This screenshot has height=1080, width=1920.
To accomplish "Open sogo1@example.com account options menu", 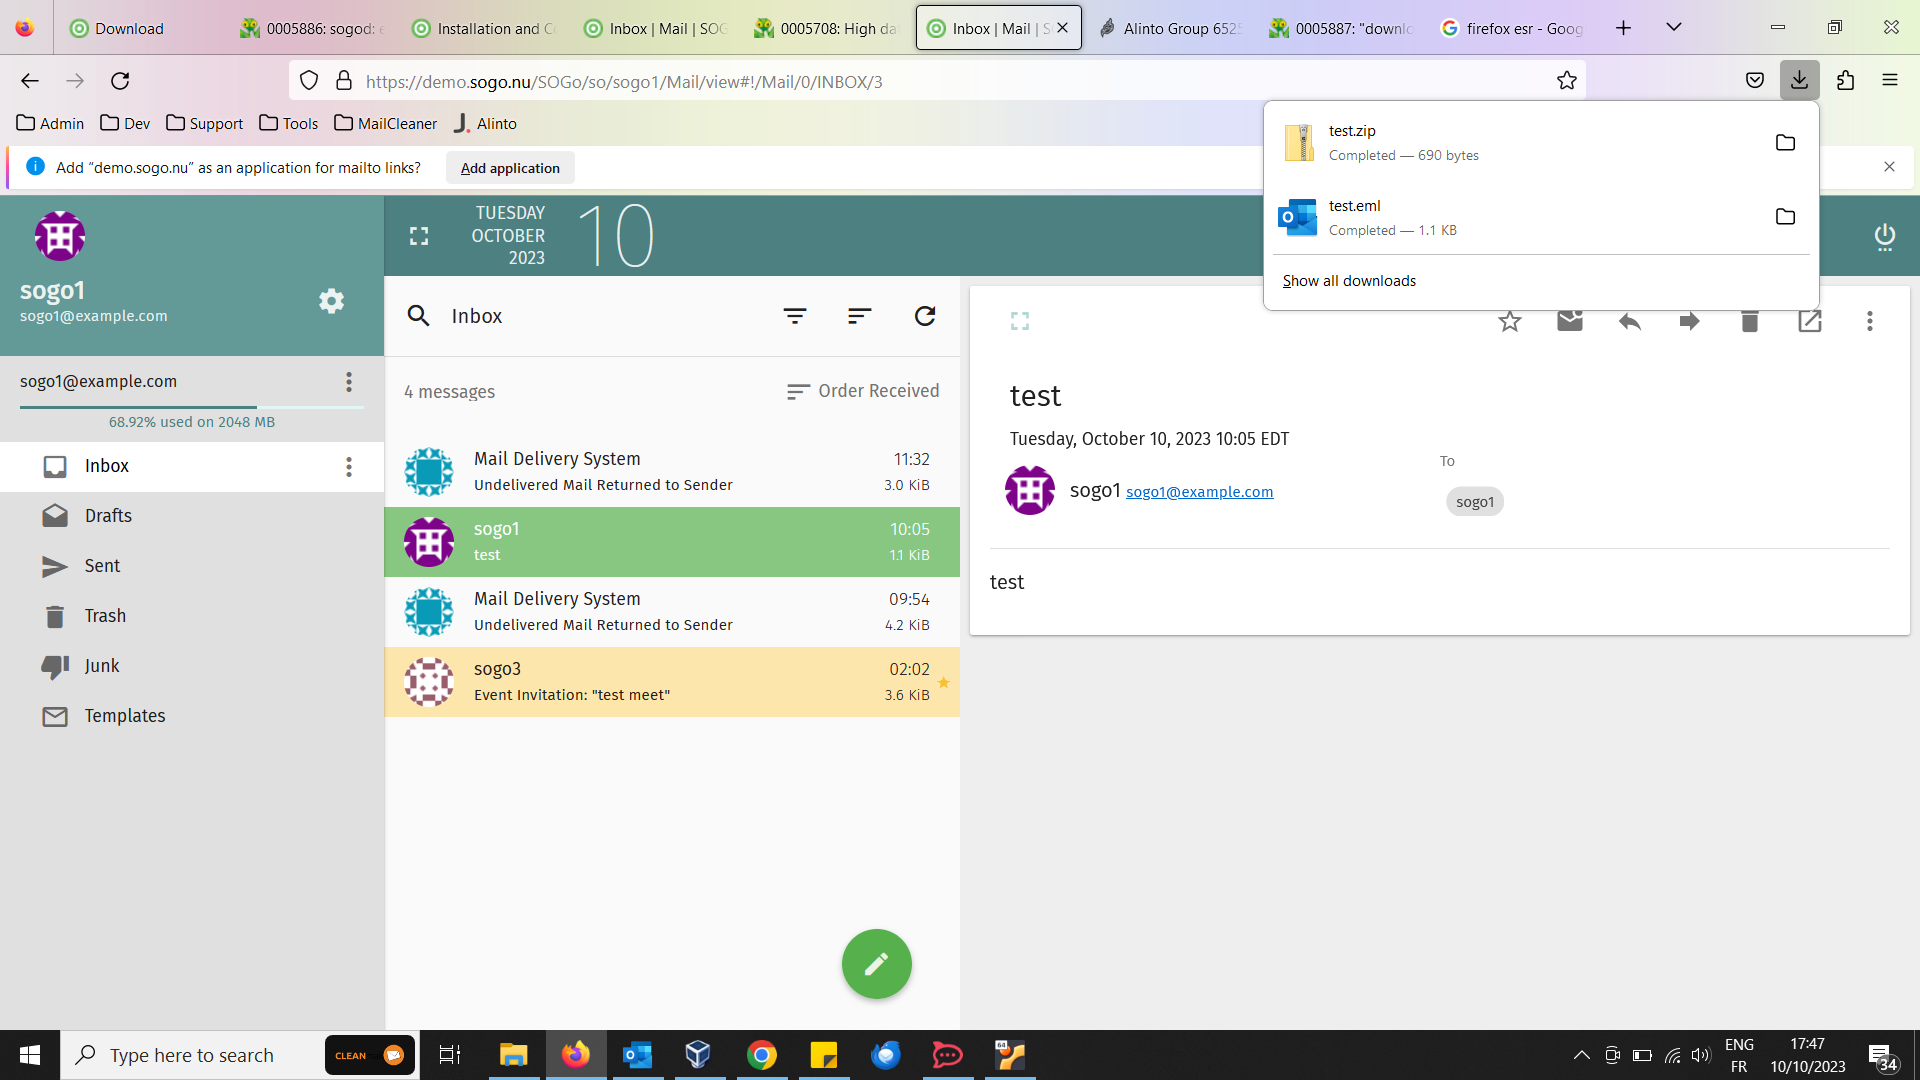I will (349, 382).
